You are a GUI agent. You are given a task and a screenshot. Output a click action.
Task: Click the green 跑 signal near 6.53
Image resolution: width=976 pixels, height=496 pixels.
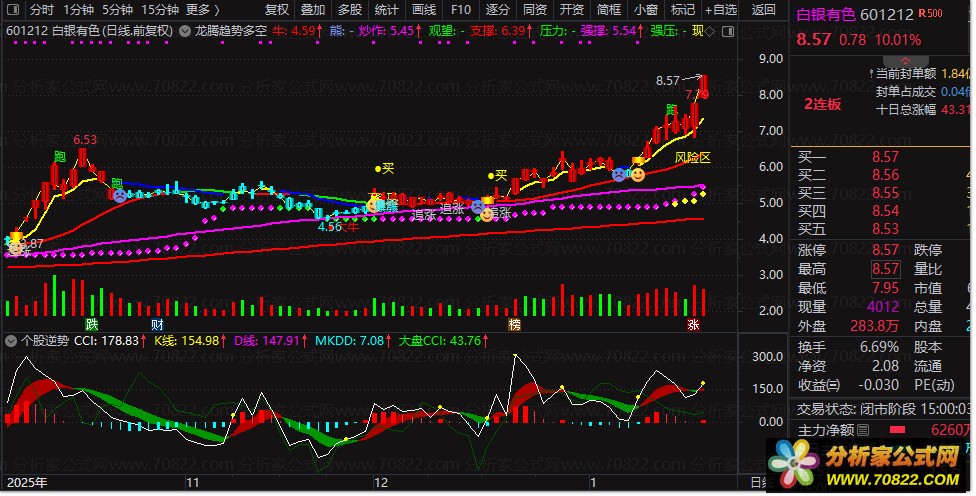60,156
